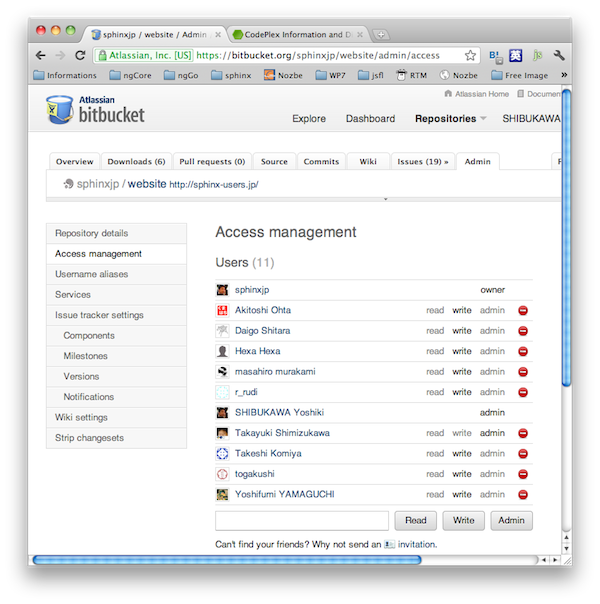Set masahiro murakami's access to read
This screenshot has height=604, width=600.
click(x=435, y=372)
